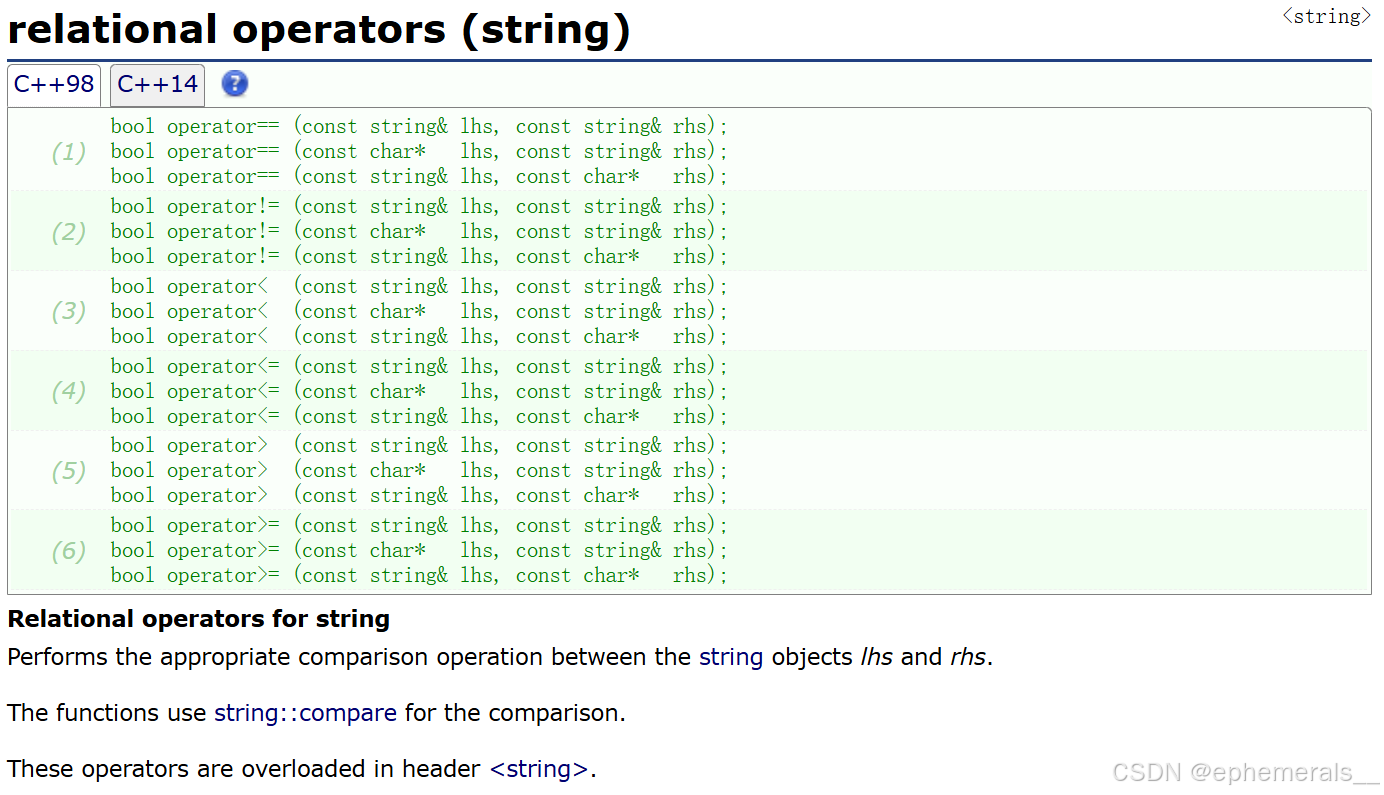The width and height of the screenshot is (1384, 795).
Task: Click the (1) label beside operator== overloads
Action: (69, 152)
